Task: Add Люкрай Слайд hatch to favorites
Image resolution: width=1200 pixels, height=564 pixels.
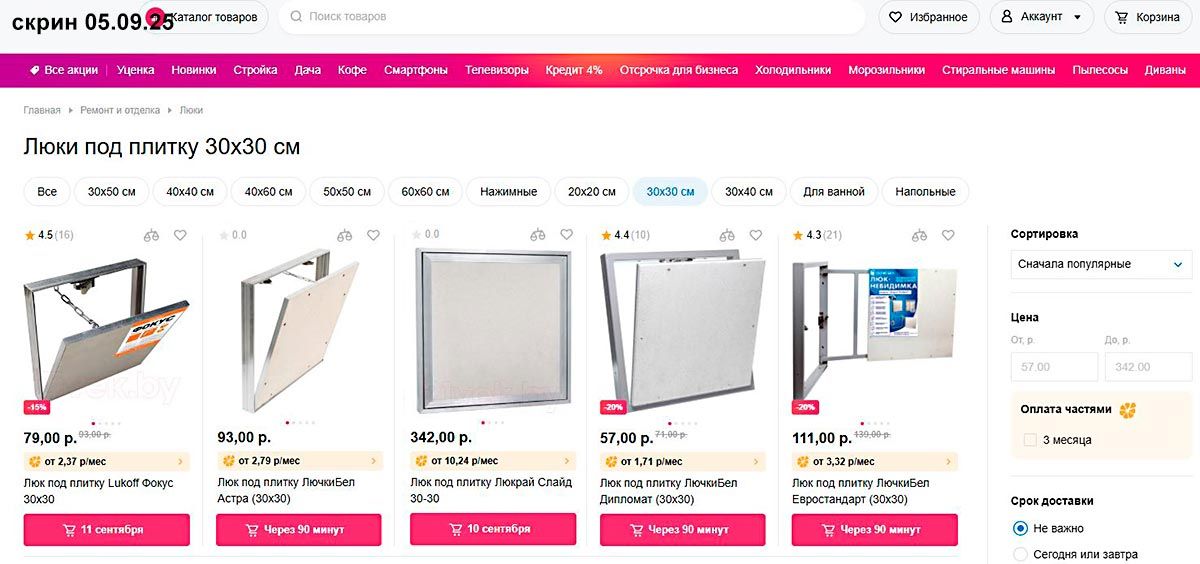Action: 566,235
